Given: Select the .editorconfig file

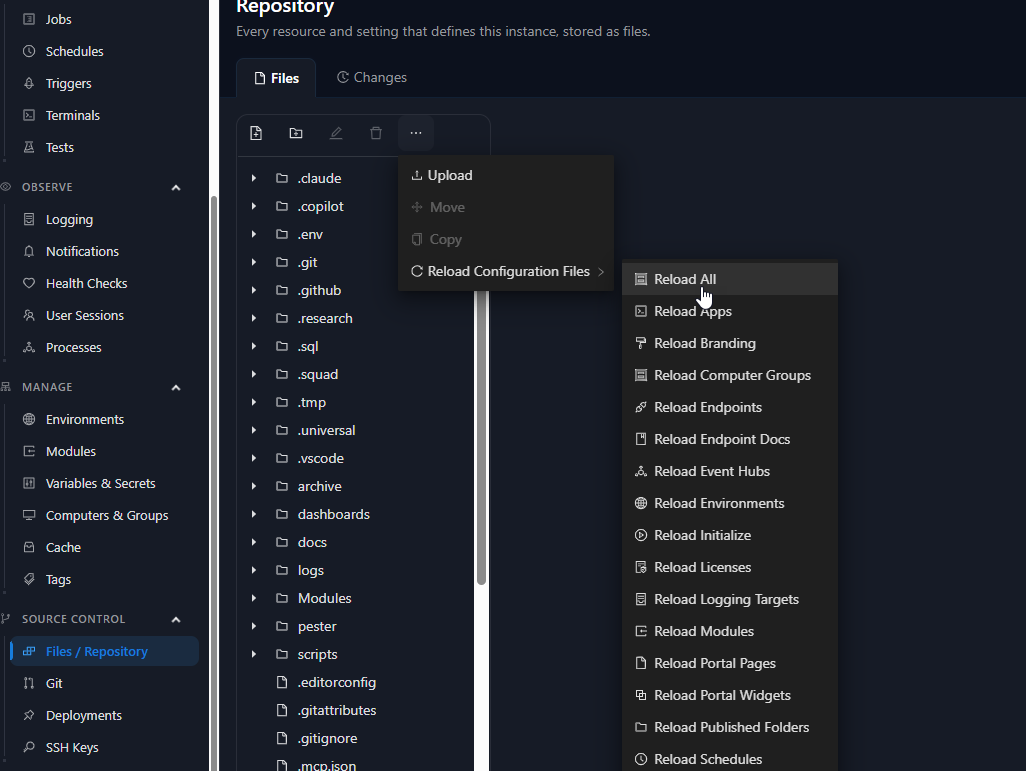Looking at the screenshot, I should pos(336,683).
